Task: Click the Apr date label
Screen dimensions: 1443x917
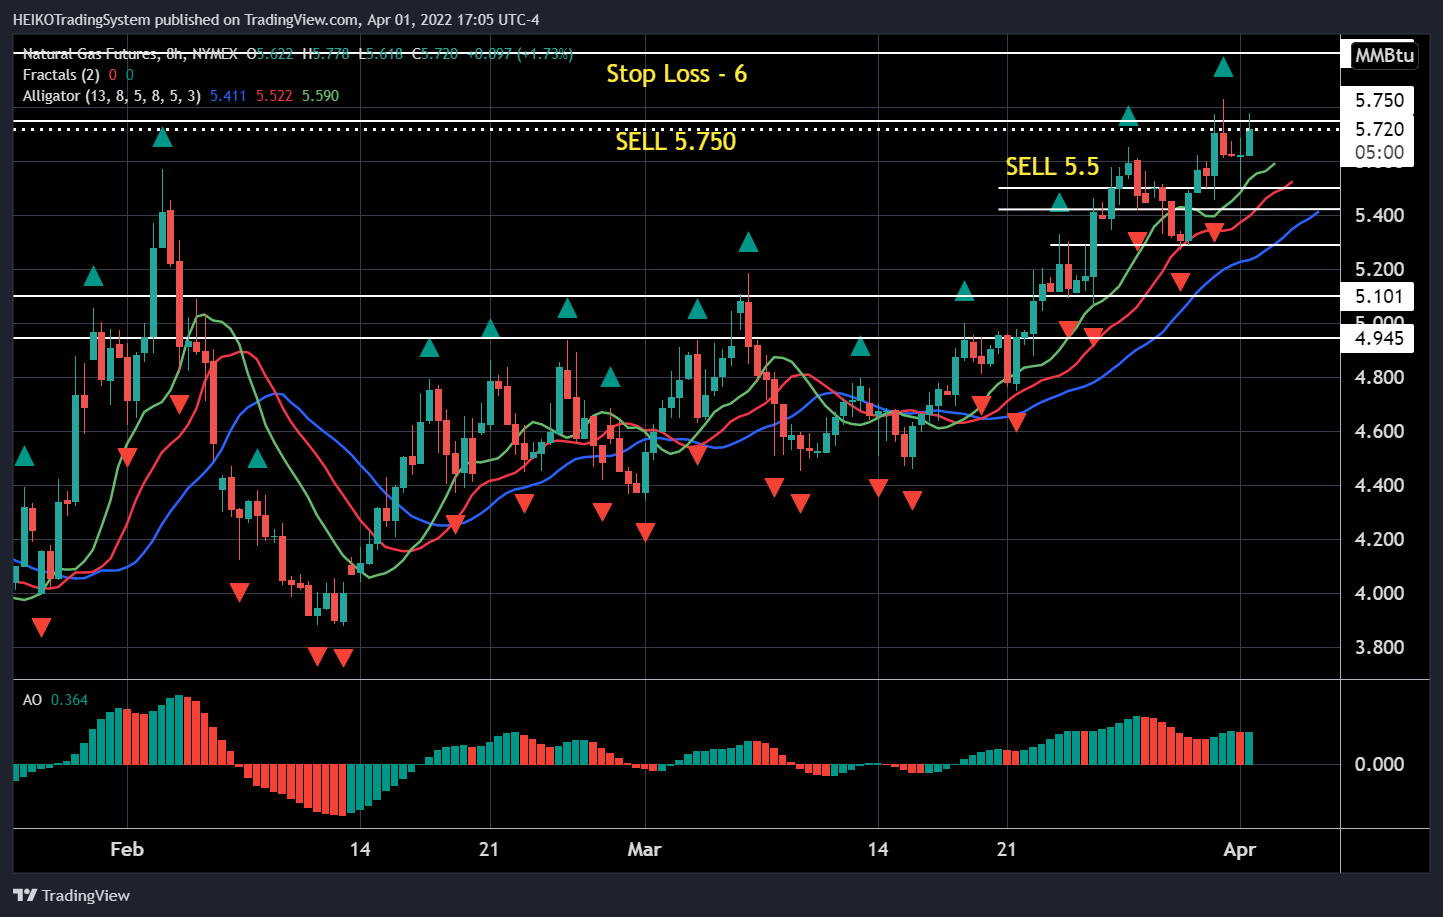Action: 1239,849
